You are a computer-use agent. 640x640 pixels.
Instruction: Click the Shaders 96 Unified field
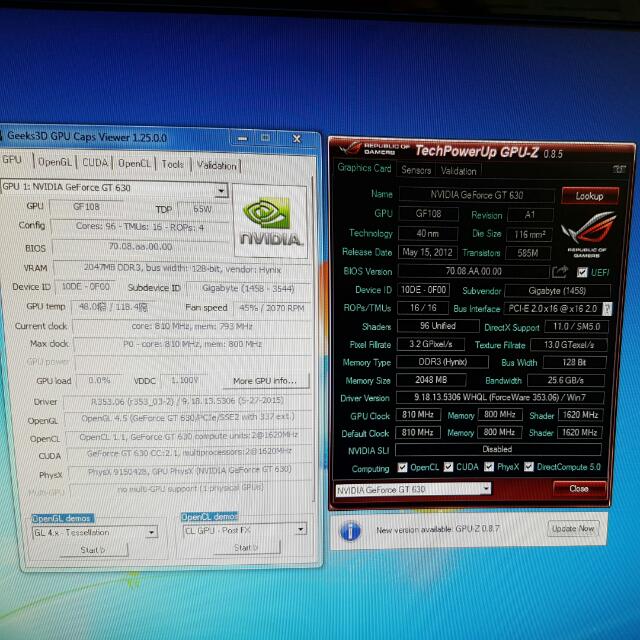point(438,326)
